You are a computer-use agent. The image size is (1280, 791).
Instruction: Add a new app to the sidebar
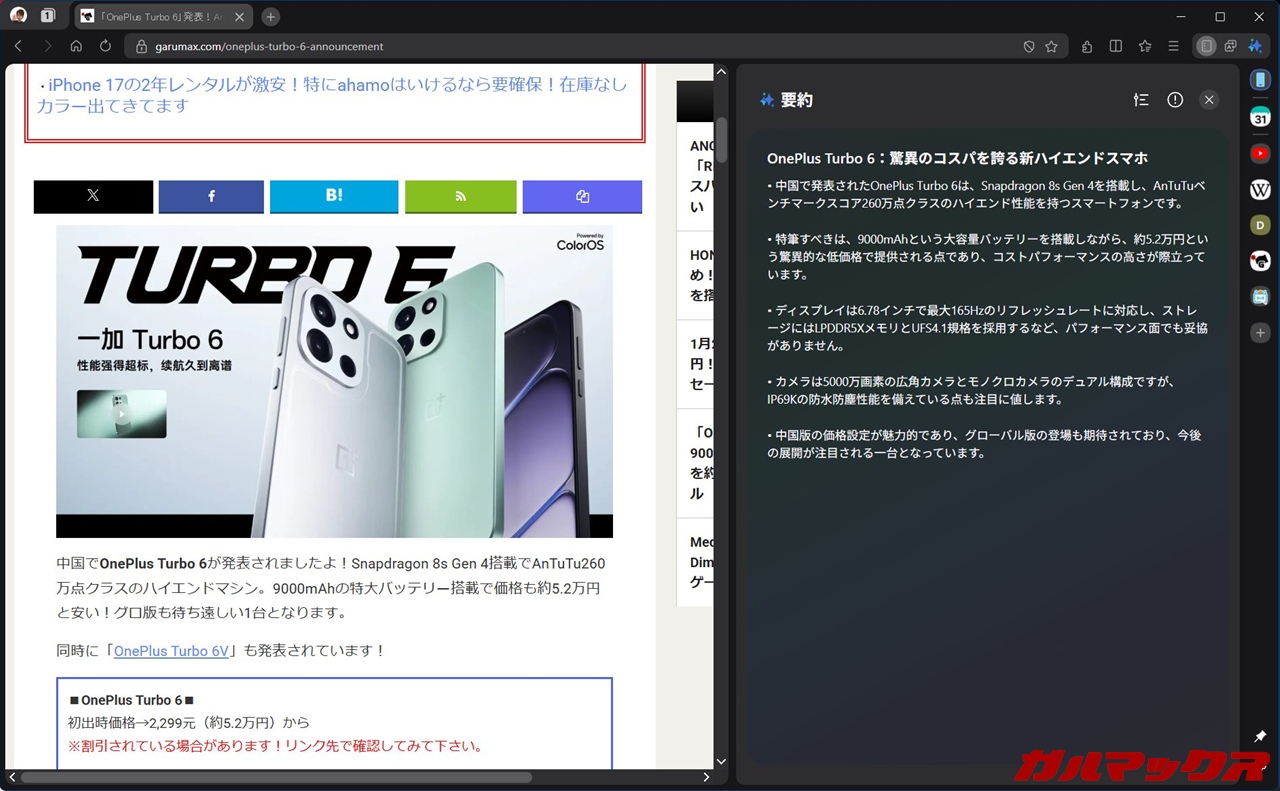1260,333
